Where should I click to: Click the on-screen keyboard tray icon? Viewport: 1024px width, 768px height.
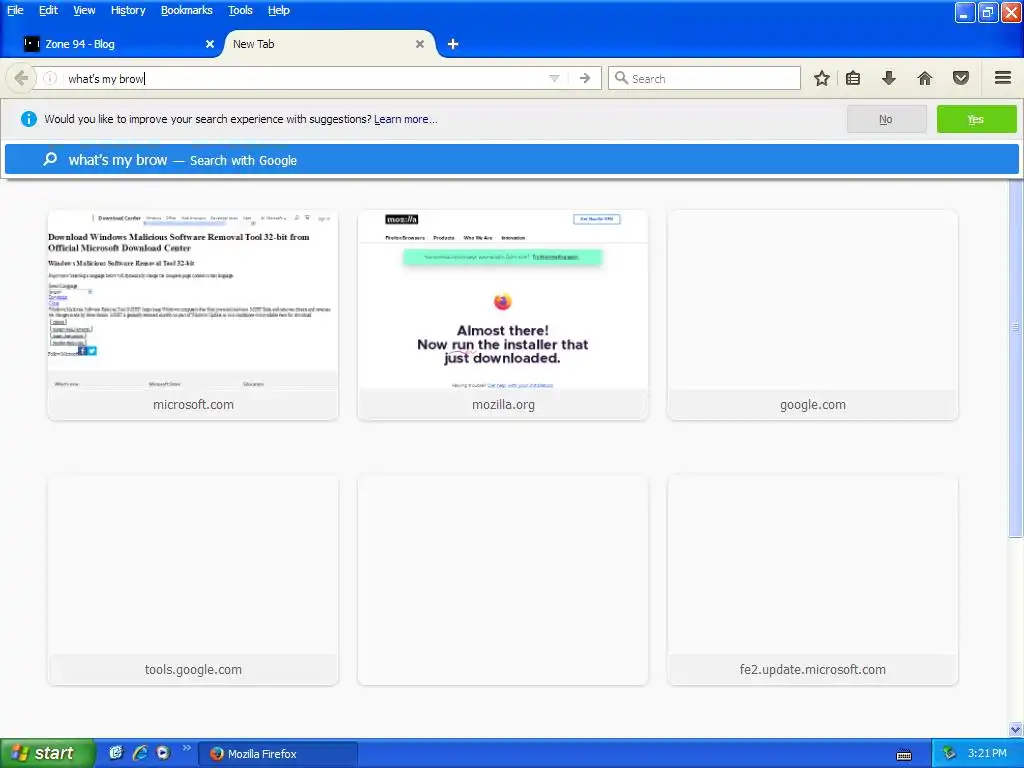904,755
